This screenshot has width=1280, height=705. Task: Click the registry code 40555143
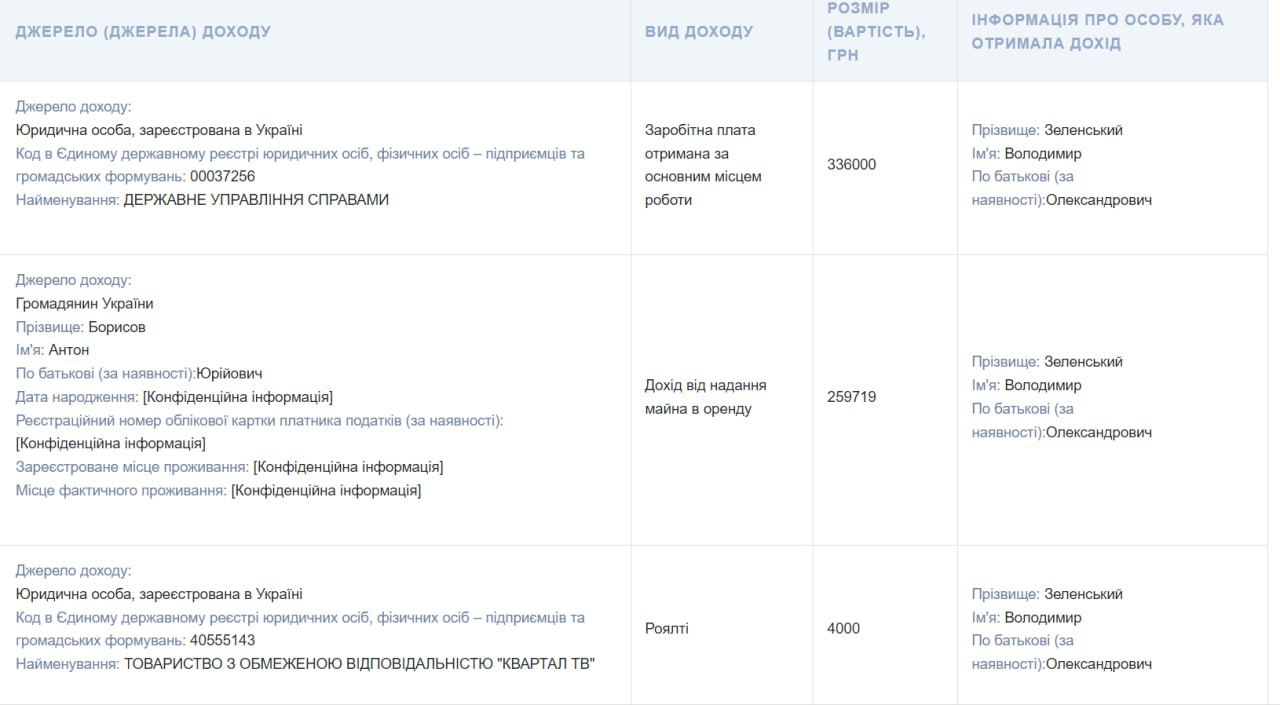222,641
